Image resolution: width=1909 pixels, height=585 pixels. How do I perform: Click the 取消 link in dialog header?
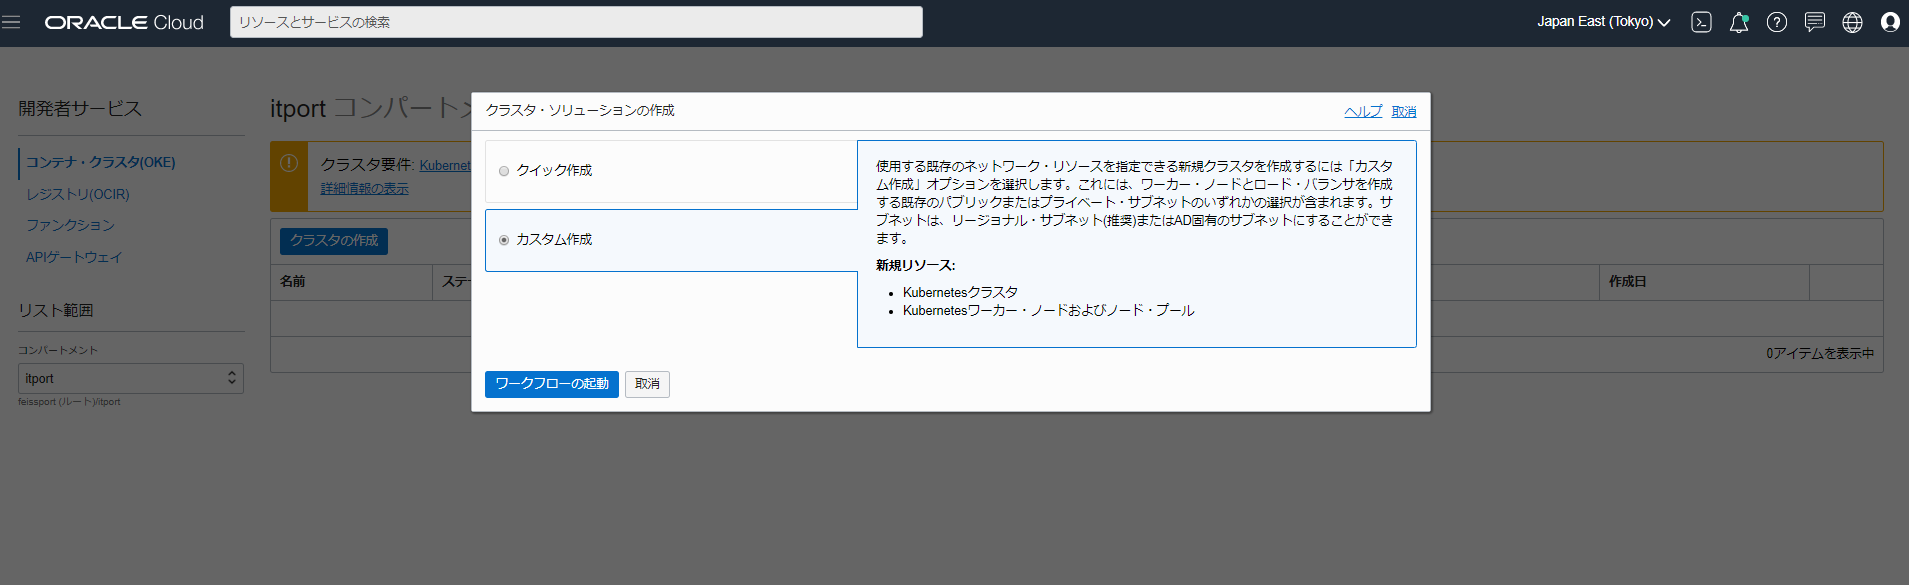pos(1404,111)
